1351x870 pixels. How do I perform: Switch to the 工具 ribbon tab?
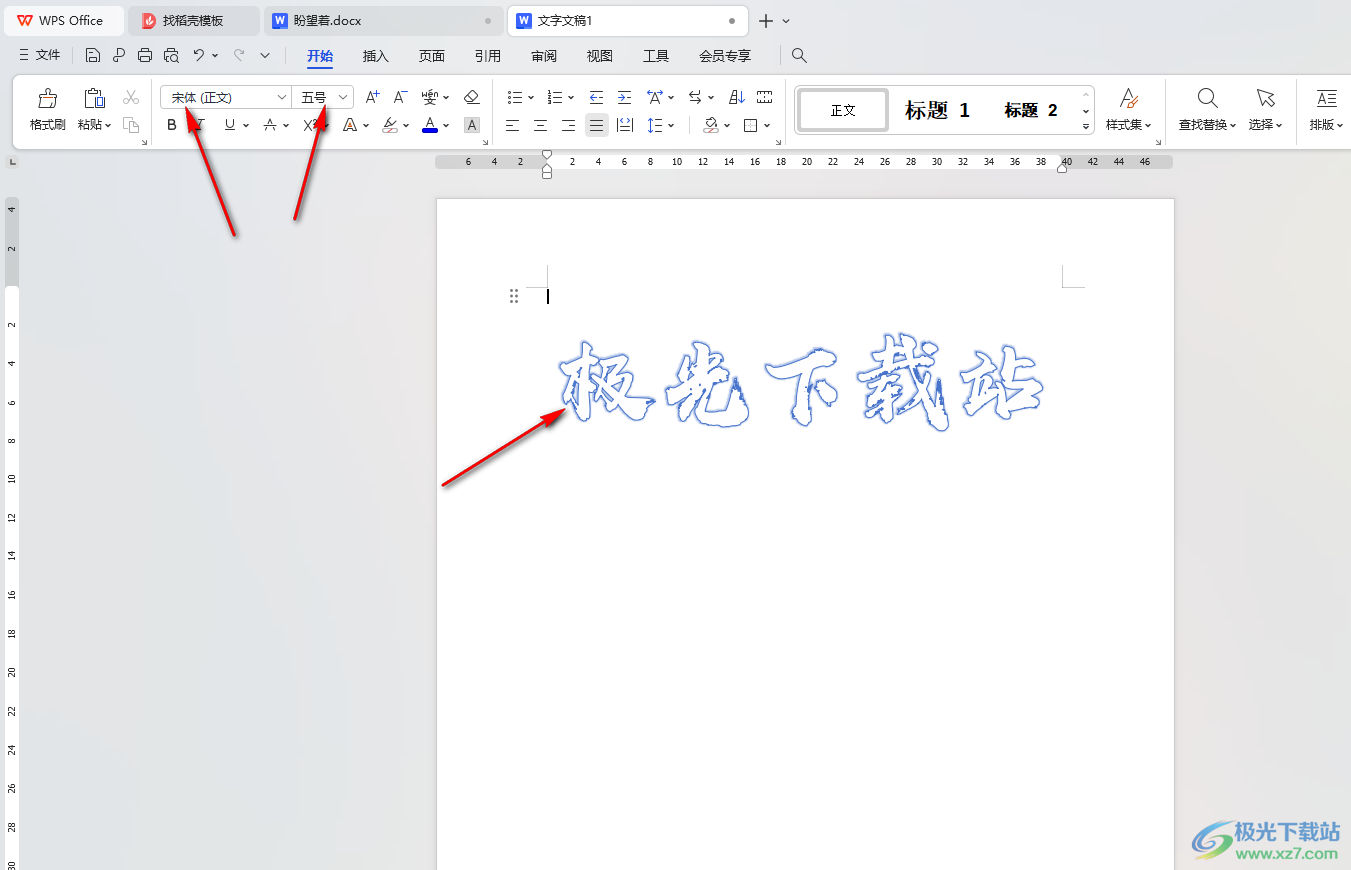click(656, 56)
